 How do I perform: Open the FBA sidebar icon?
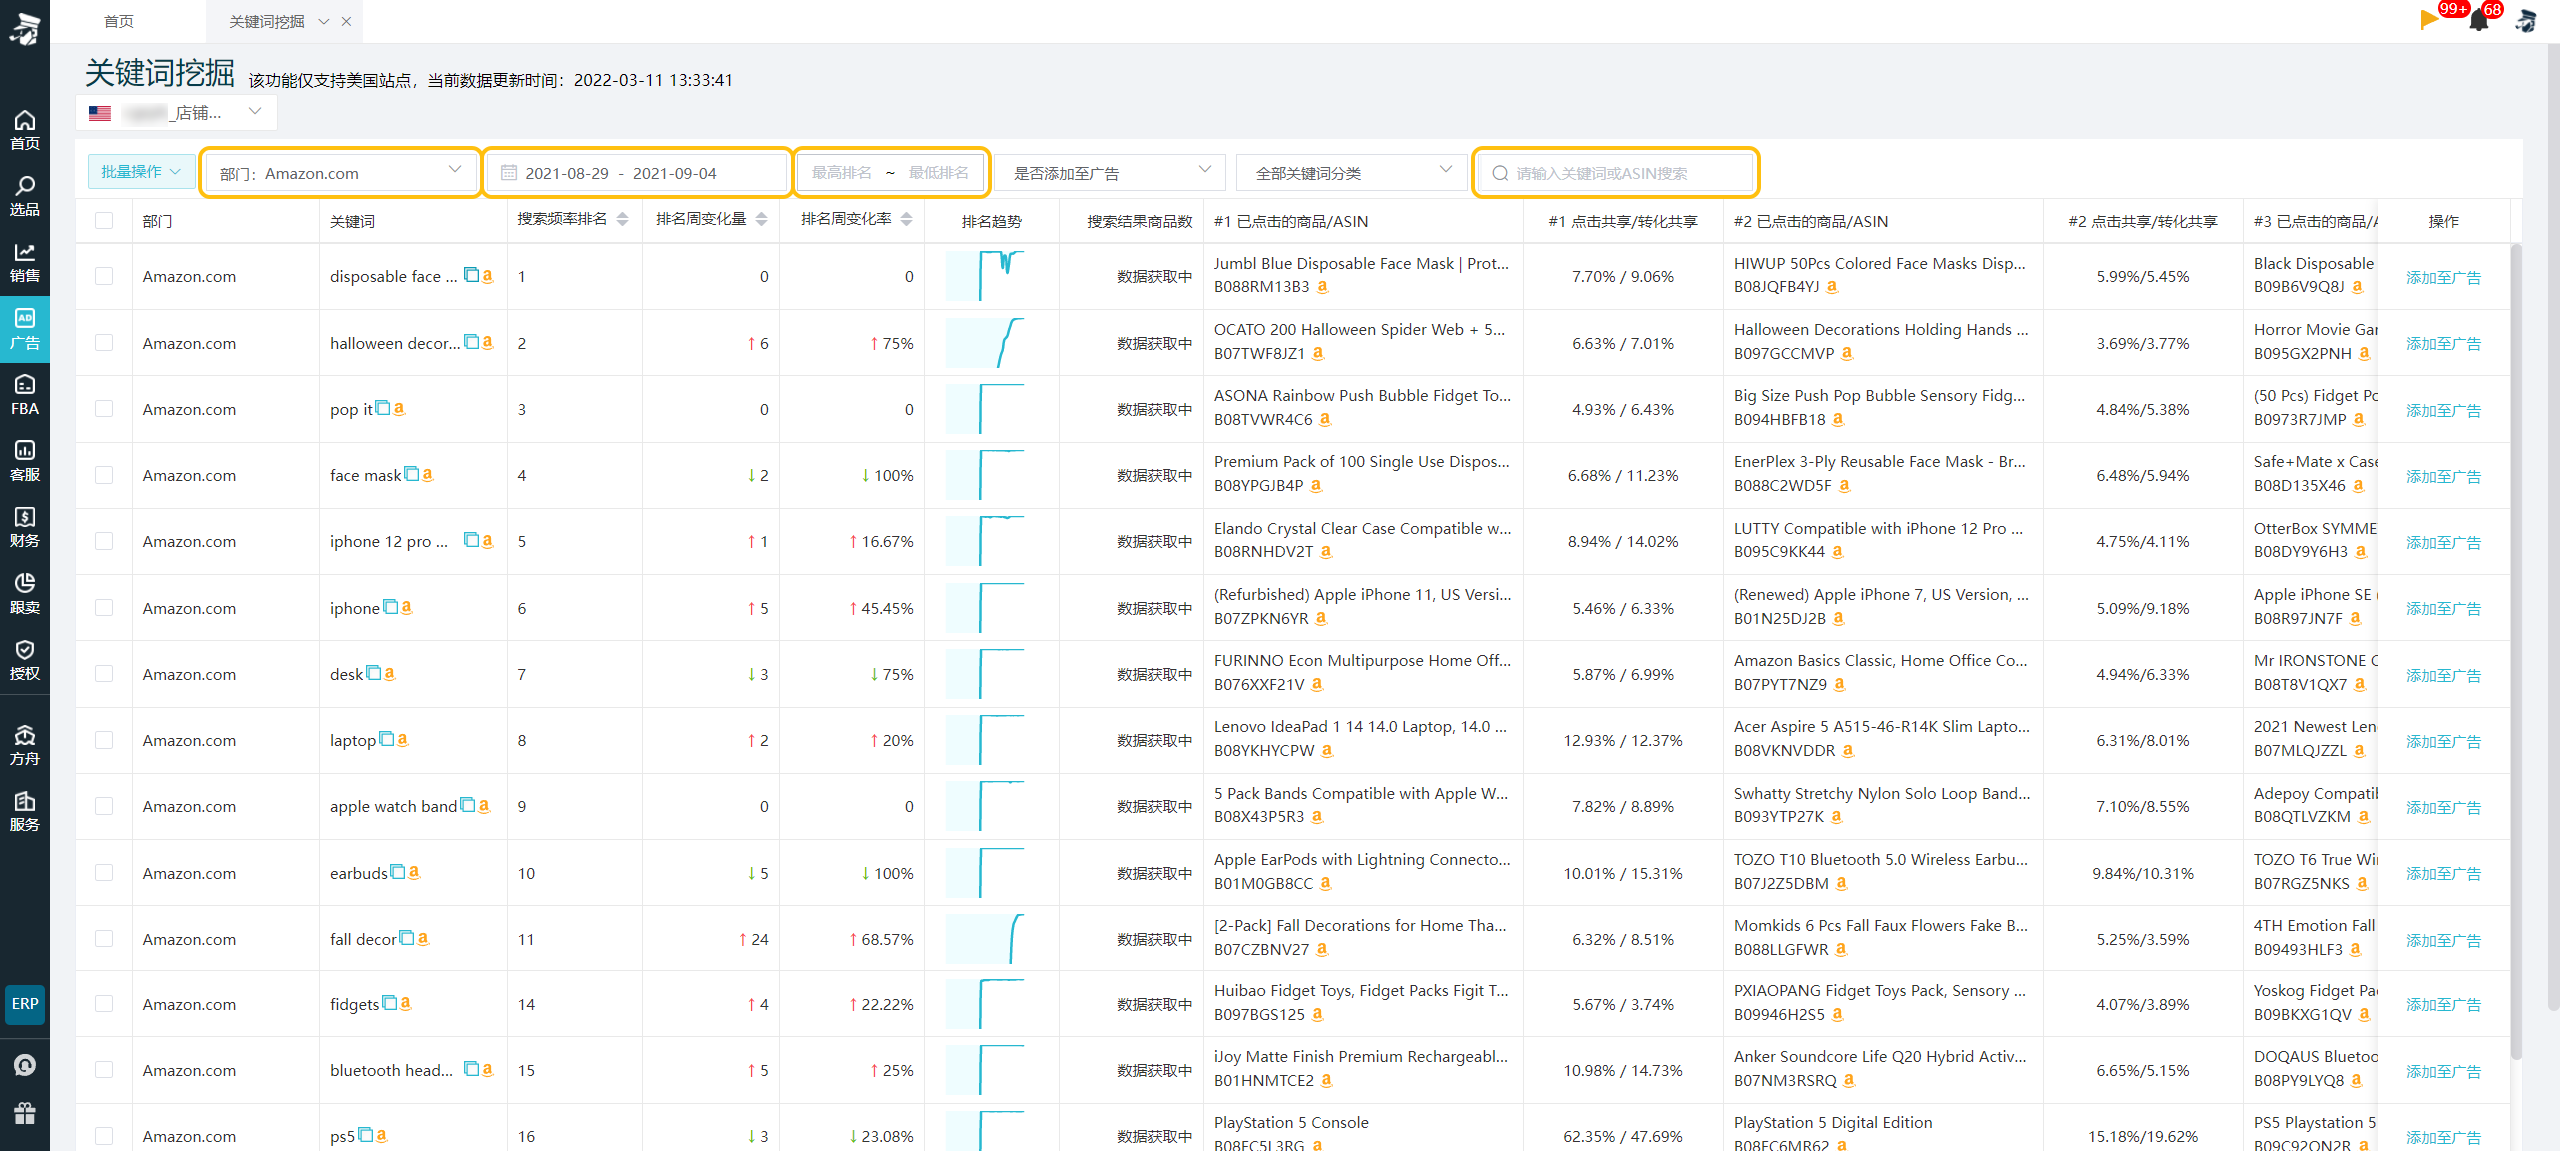pos(24,395)
